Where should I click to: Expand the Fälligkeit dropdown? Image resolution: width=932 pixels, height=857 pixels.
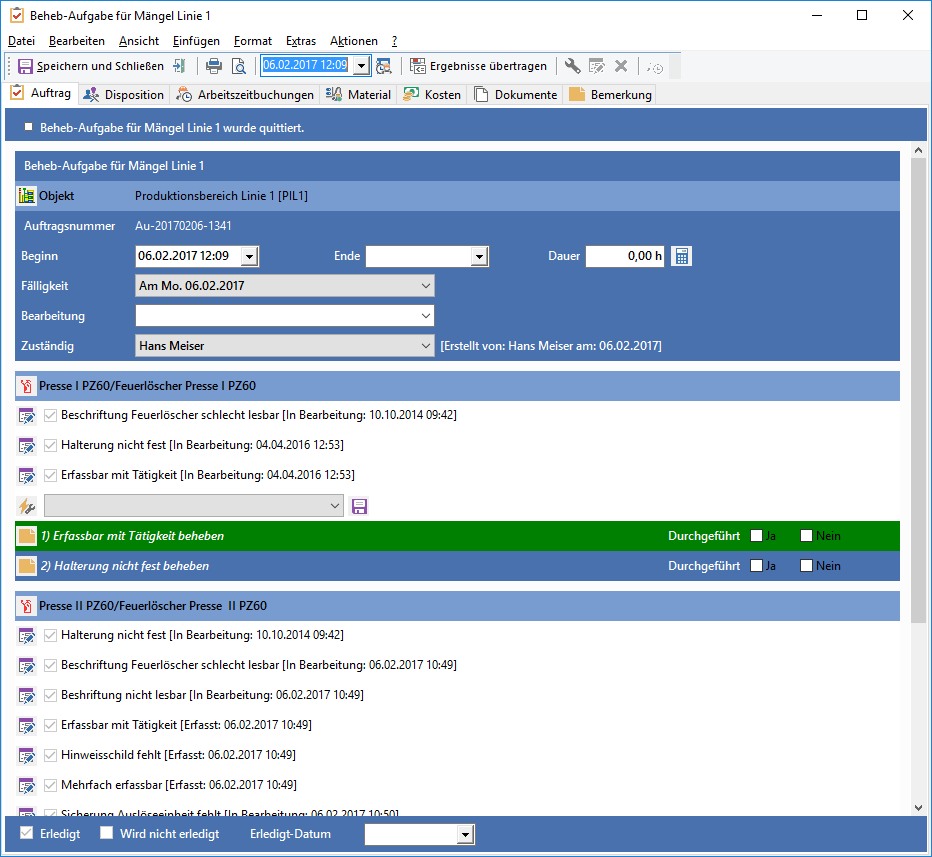pos(426,286)
